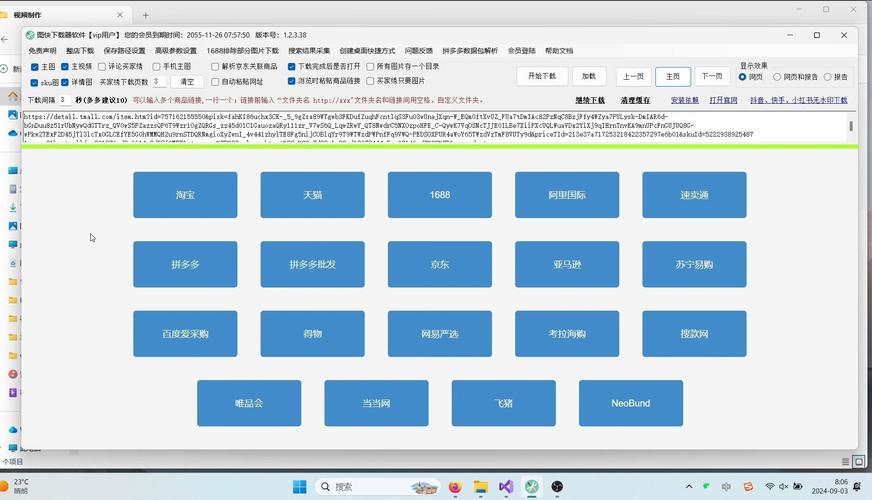The height and width of the screenshot is (500, 872).
Task: Open the 帮助文档 menu
Action: pyautogui.click(x=559, y=51)
